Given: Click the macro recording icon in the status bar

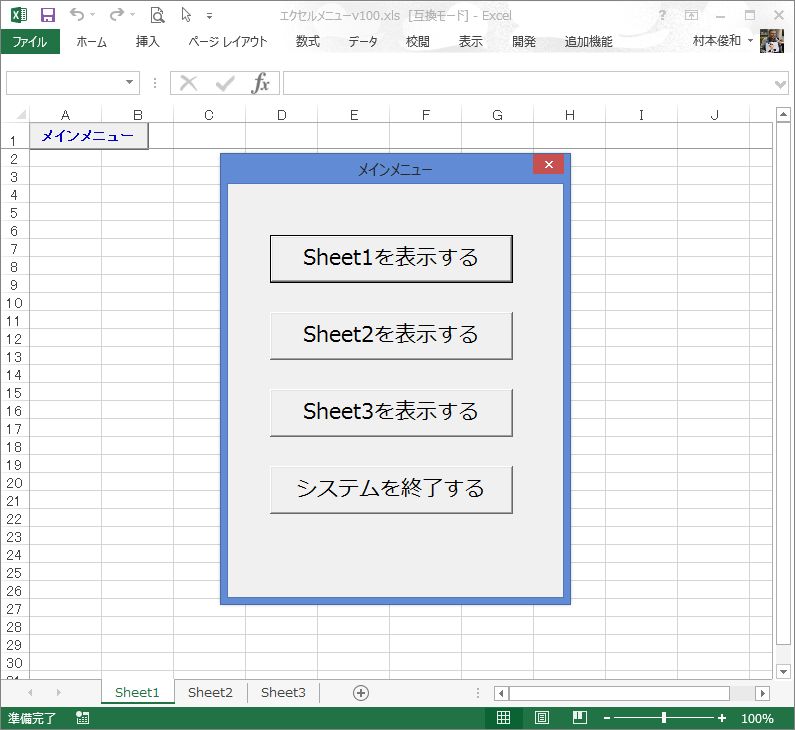Looking at the screenshot, I should [x=82, y=718].
